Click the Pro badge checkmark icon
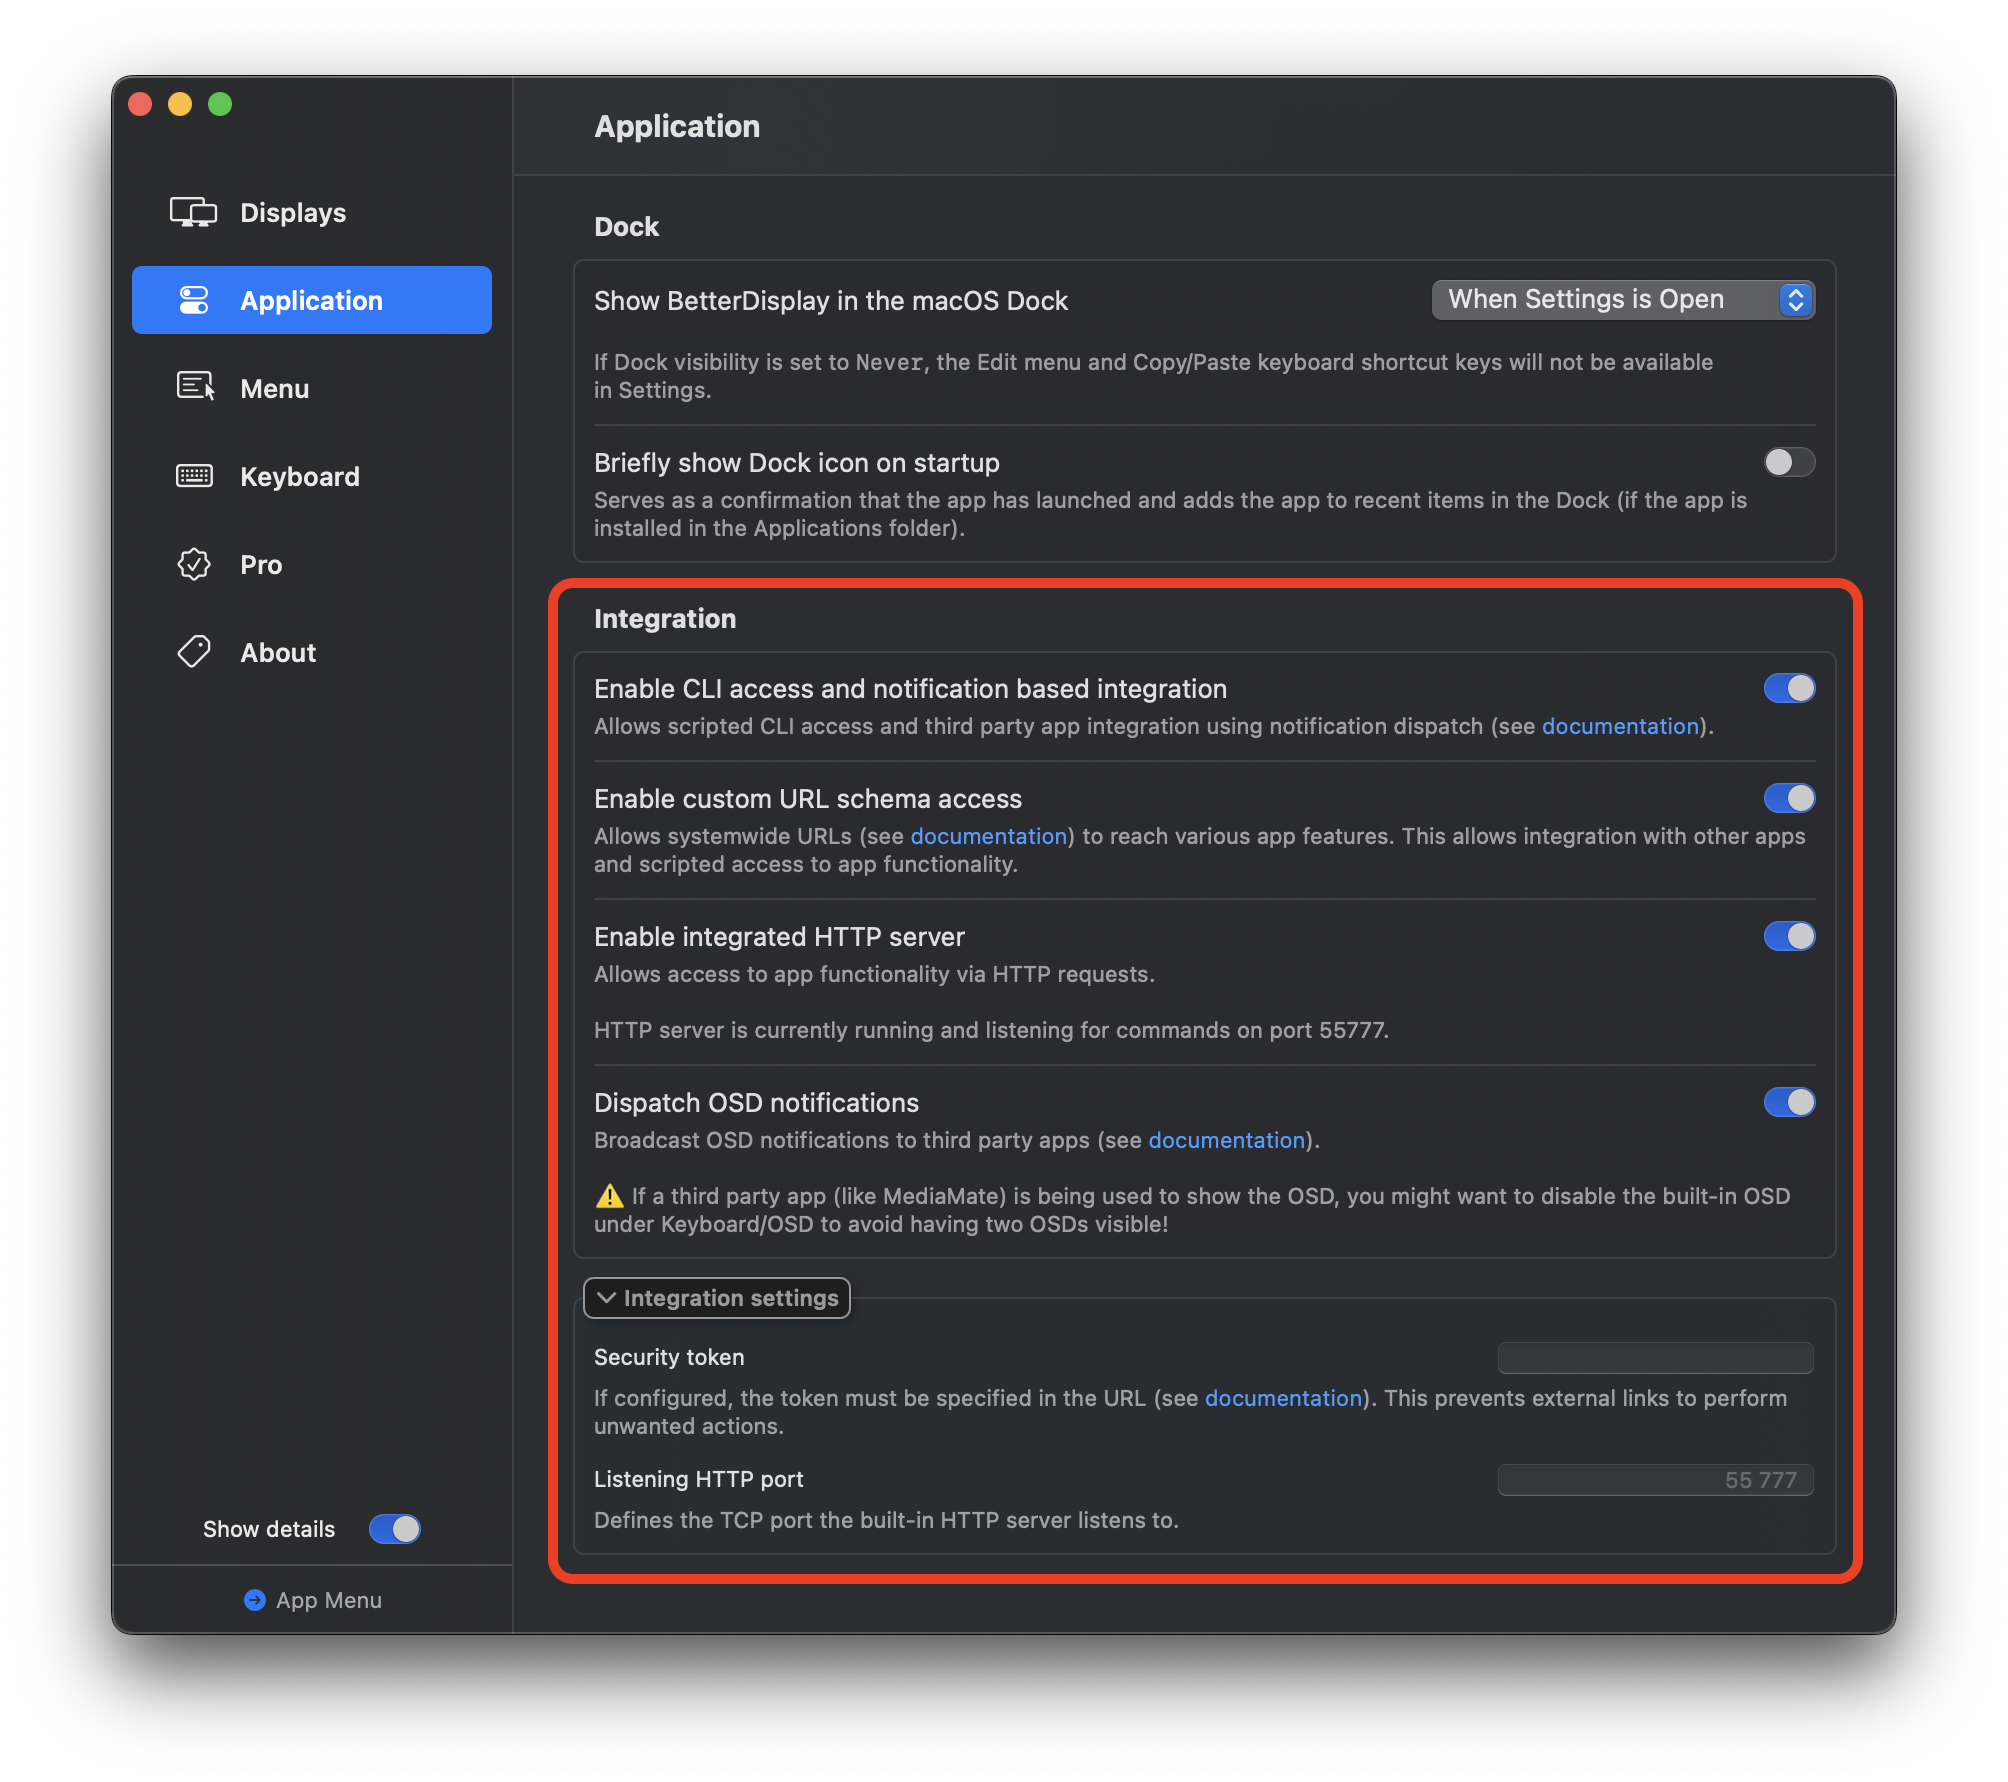2008x1782 pixels. [194, 564]
